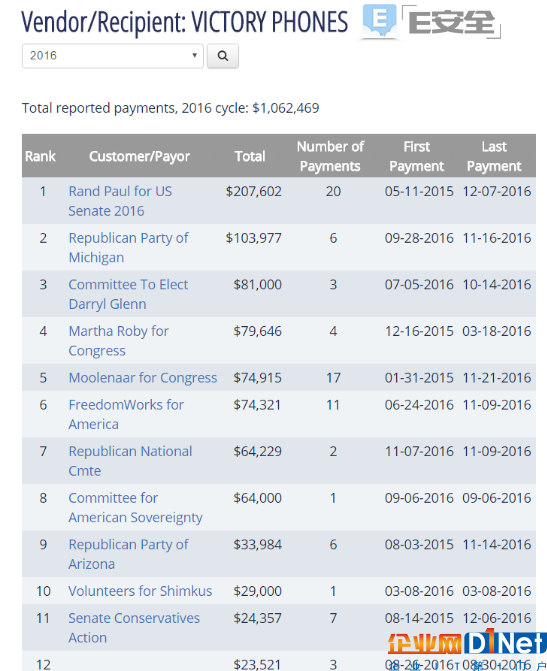Click the Last Payment column header
Image resolution: width=547 pixels, height=671 pixels.
tap(494, 156)
